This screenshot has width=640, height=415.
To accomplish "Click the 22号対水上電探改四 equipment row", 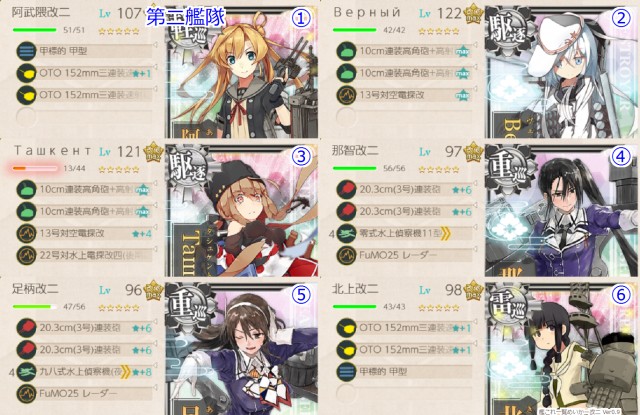I will (x=84, y=255).
